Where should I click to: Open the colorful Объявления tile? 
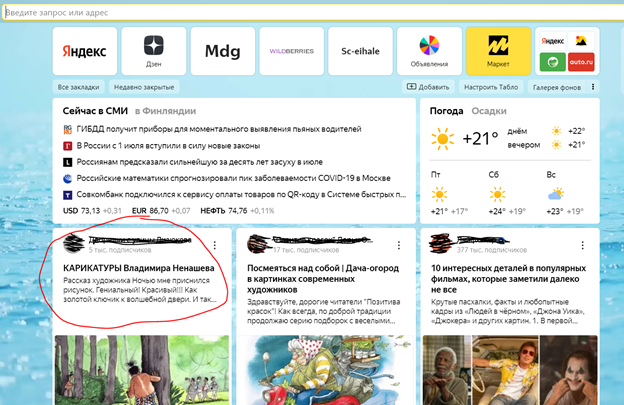coord(429,51)
